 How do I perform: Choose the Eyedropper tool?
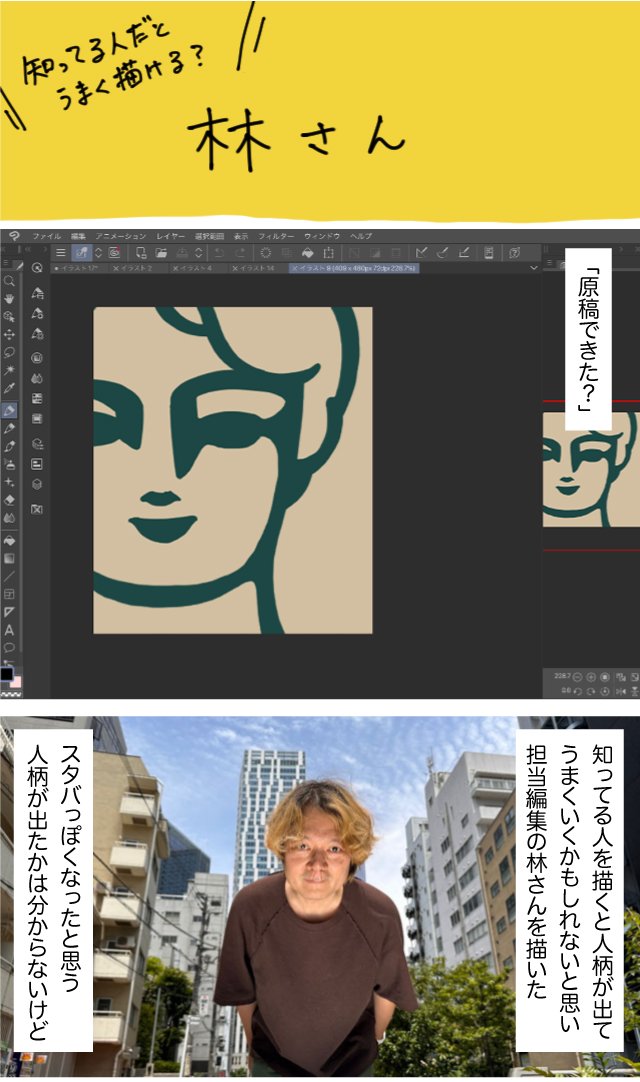pos(9,388)
